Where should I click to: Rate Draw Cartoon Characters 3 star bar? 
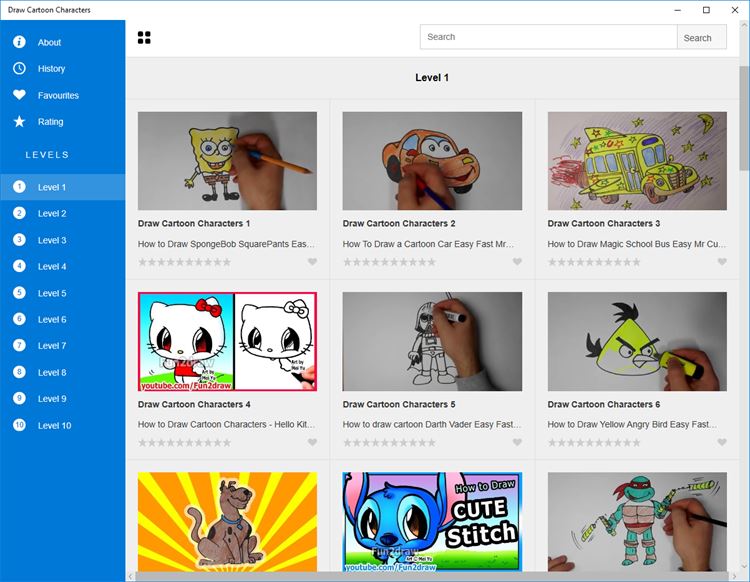coord(594,262)
